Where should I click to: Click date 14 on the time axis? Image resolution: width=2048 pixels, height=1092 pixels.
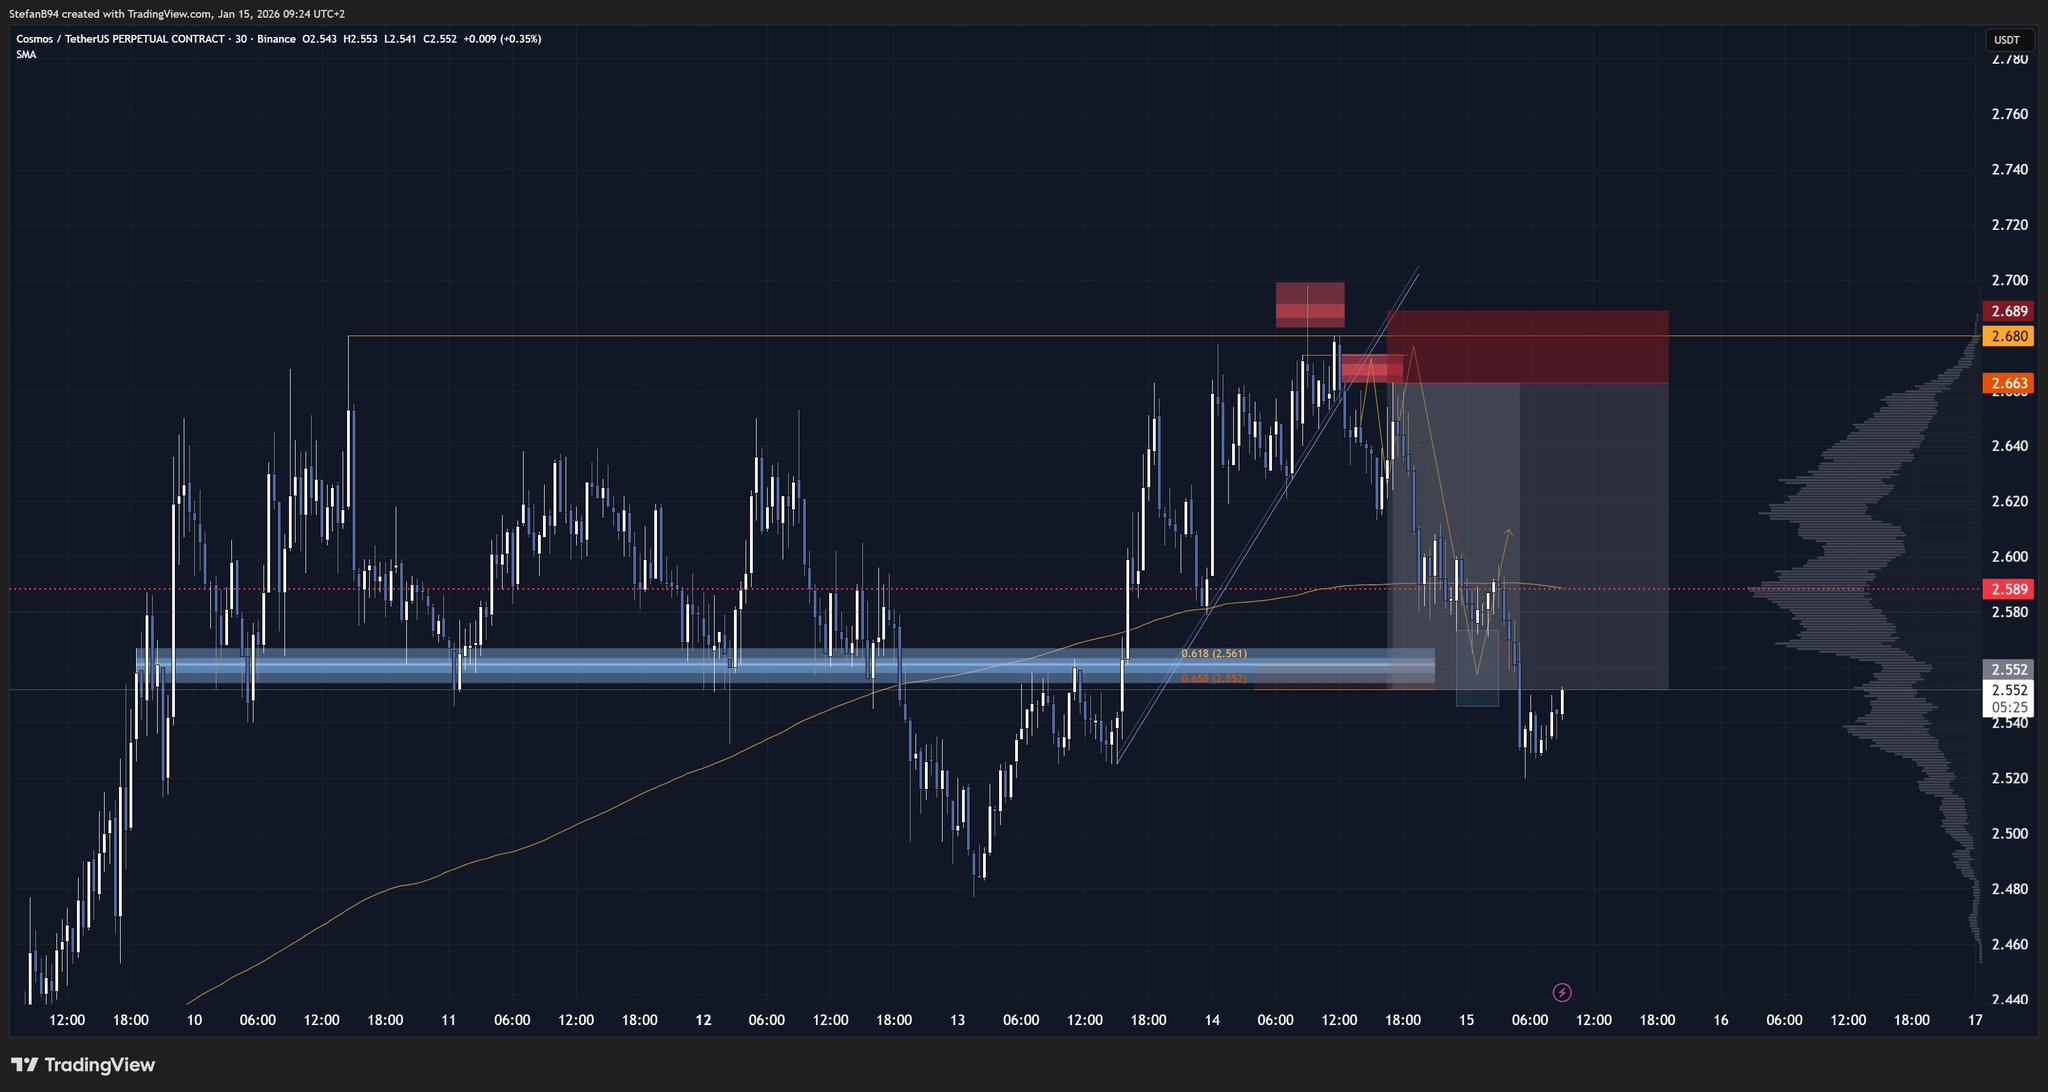(1212, 1020)
